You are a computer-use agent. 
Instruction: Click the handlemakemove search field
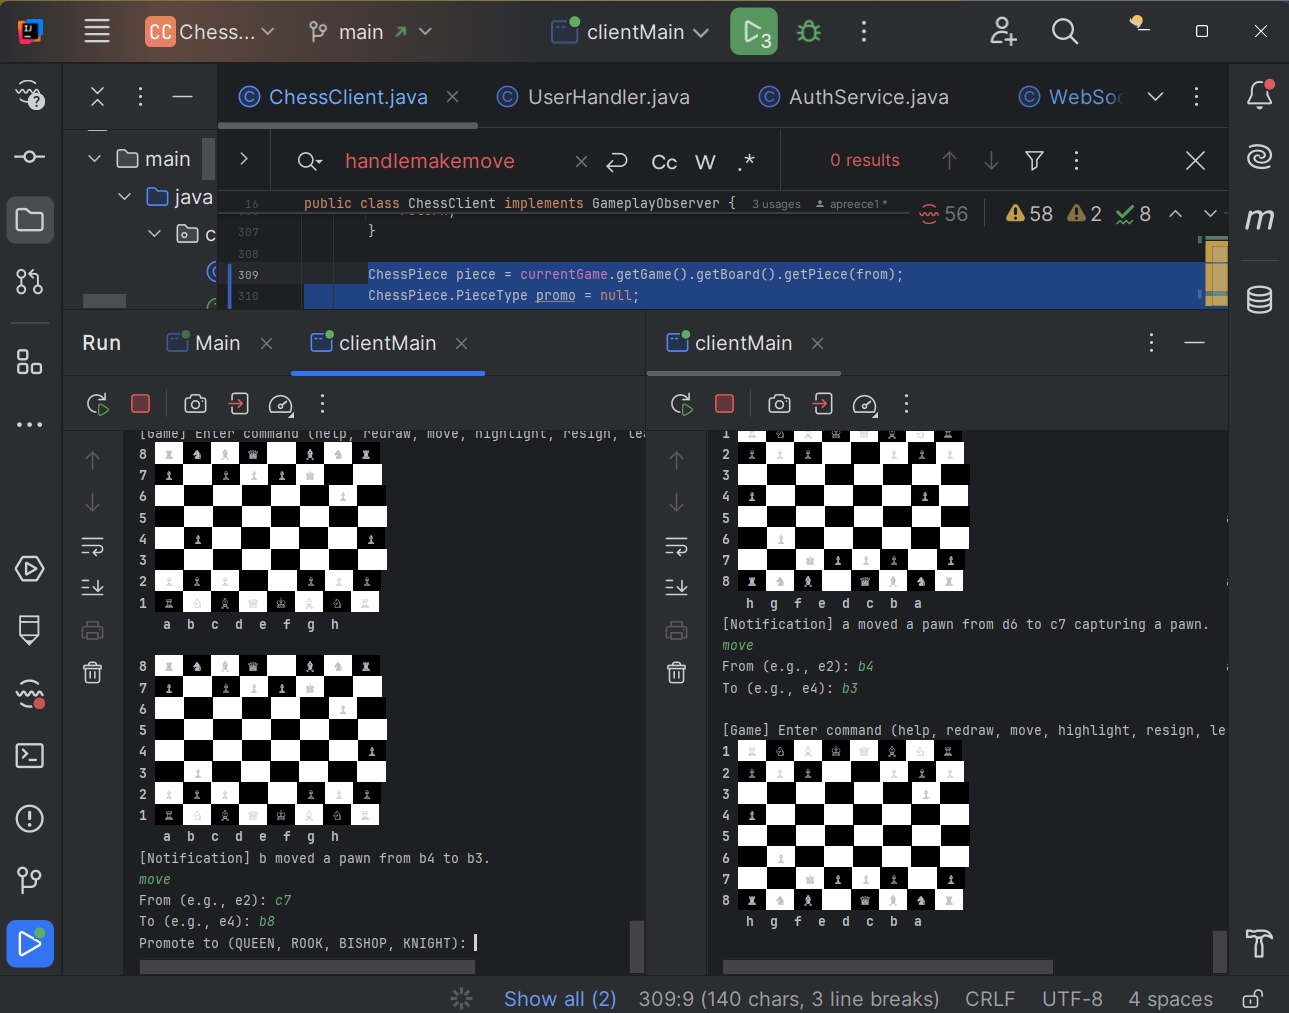coord(430,161)
